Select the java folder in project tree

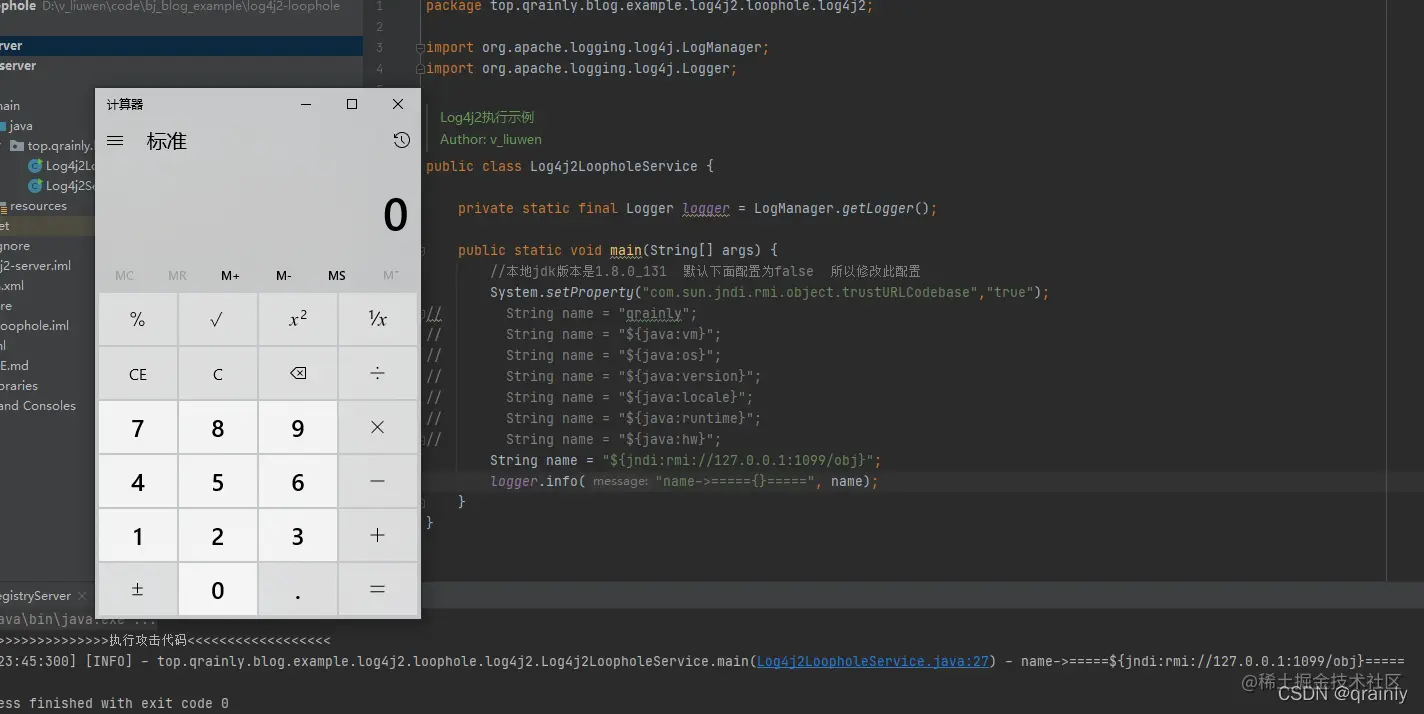point(20,126)
